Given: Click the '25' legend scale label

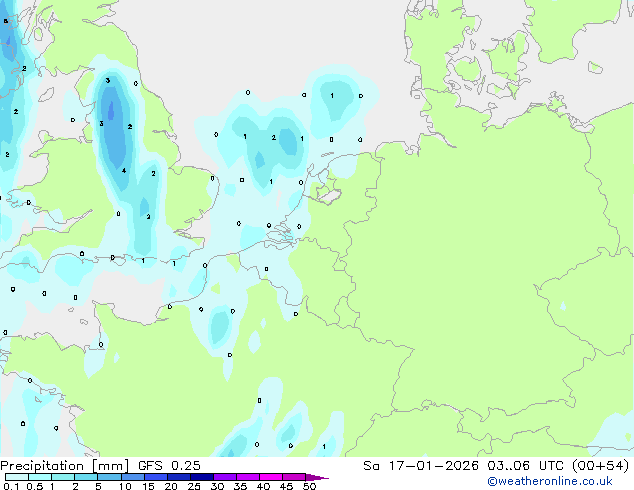Looking at the screenshot, I should [194, 486].
